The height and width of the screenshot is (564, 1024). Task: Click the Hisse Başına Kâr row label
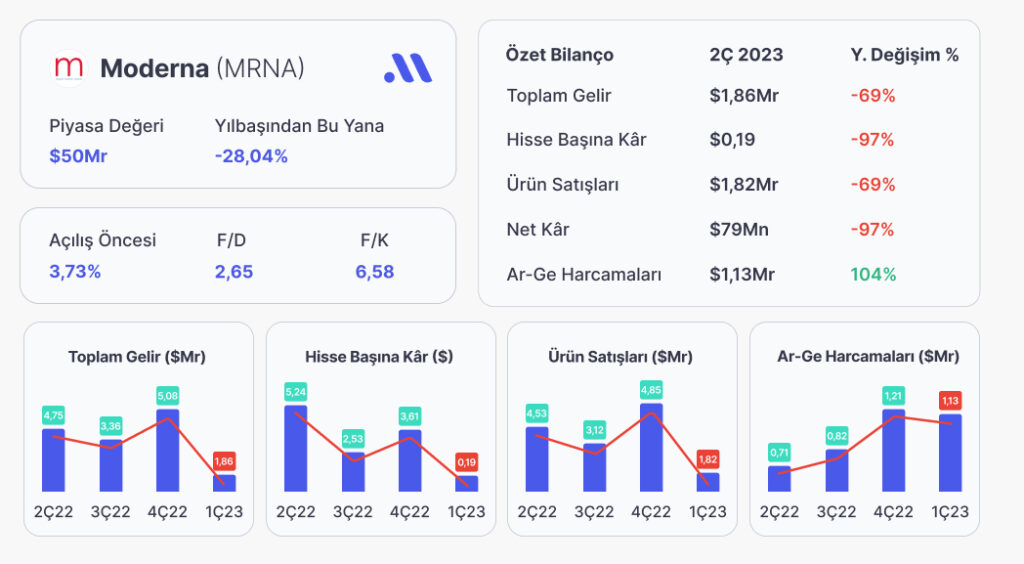pos(576,140)
